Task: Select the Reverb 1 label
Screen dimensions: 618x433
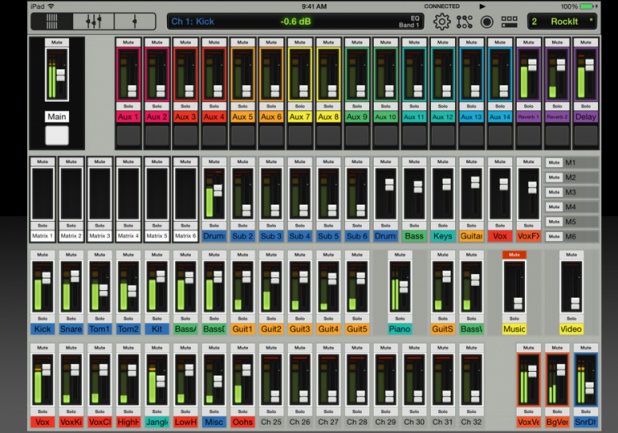Action: (528, 117)
